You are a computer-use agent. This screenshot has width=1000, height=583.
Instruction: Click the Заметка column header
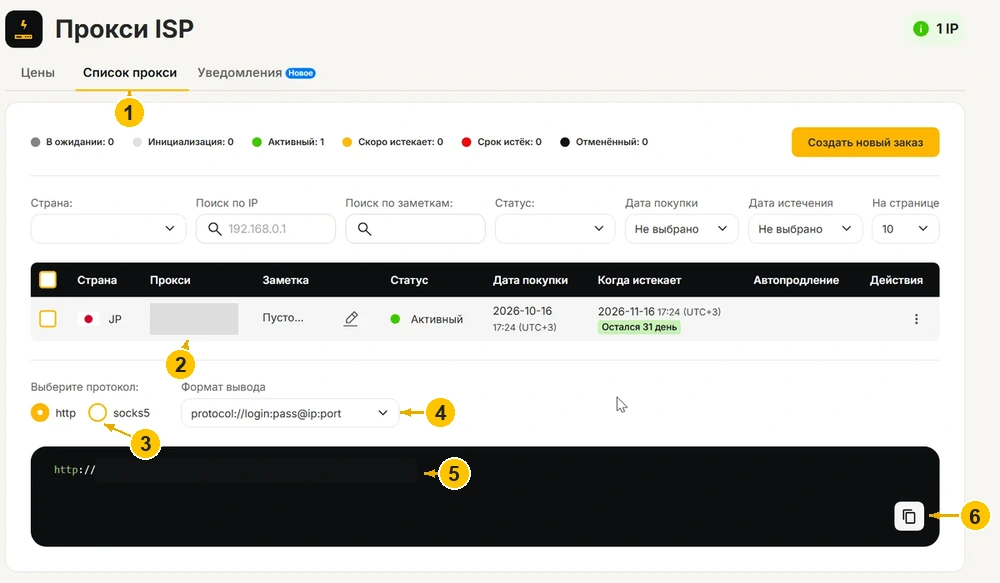tap(286, 280)
